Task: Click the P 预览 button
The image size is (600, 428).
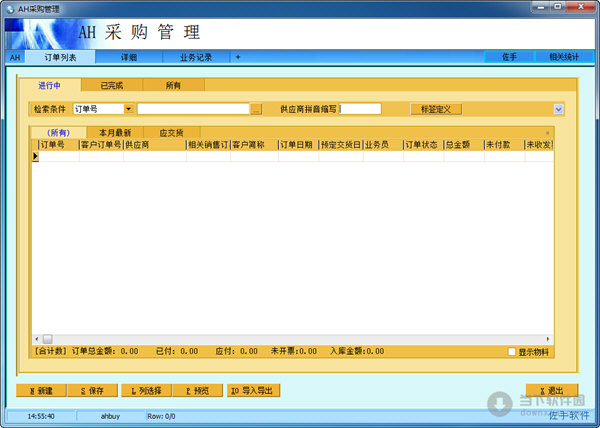Action: (197, 391)
